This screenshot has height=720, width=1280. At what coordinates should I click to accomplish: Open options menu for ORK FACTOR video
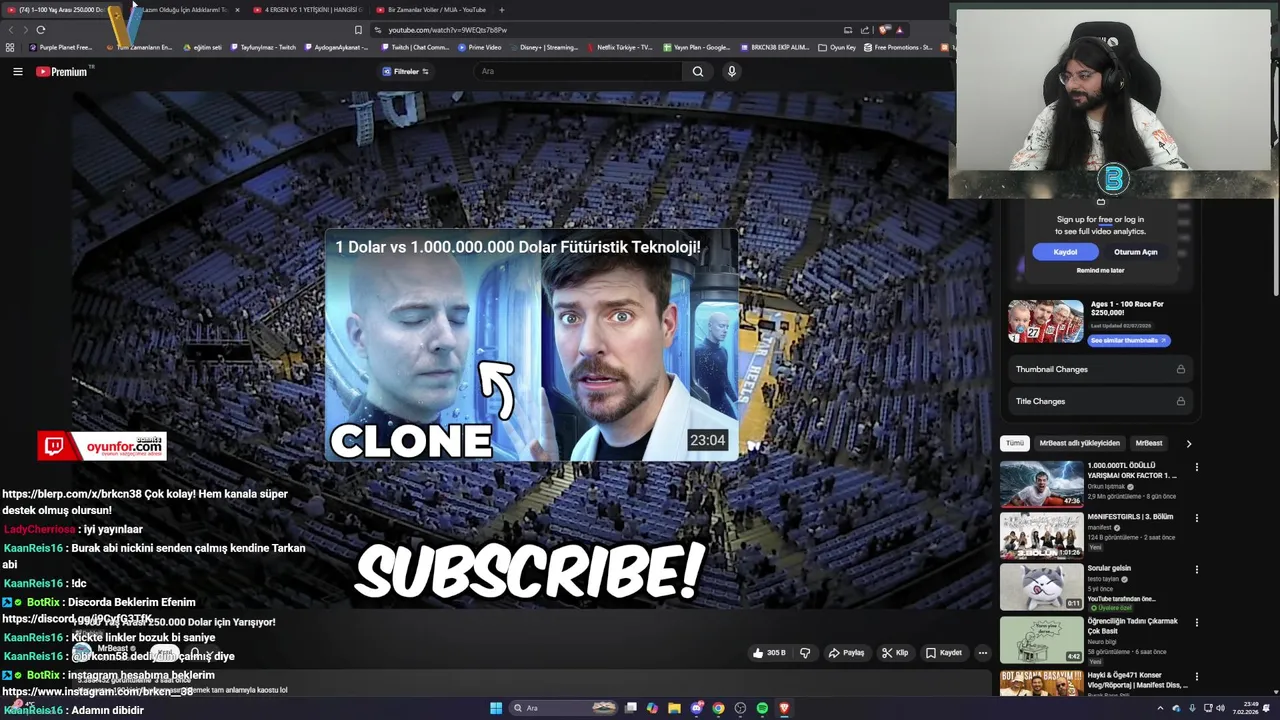1196,467
